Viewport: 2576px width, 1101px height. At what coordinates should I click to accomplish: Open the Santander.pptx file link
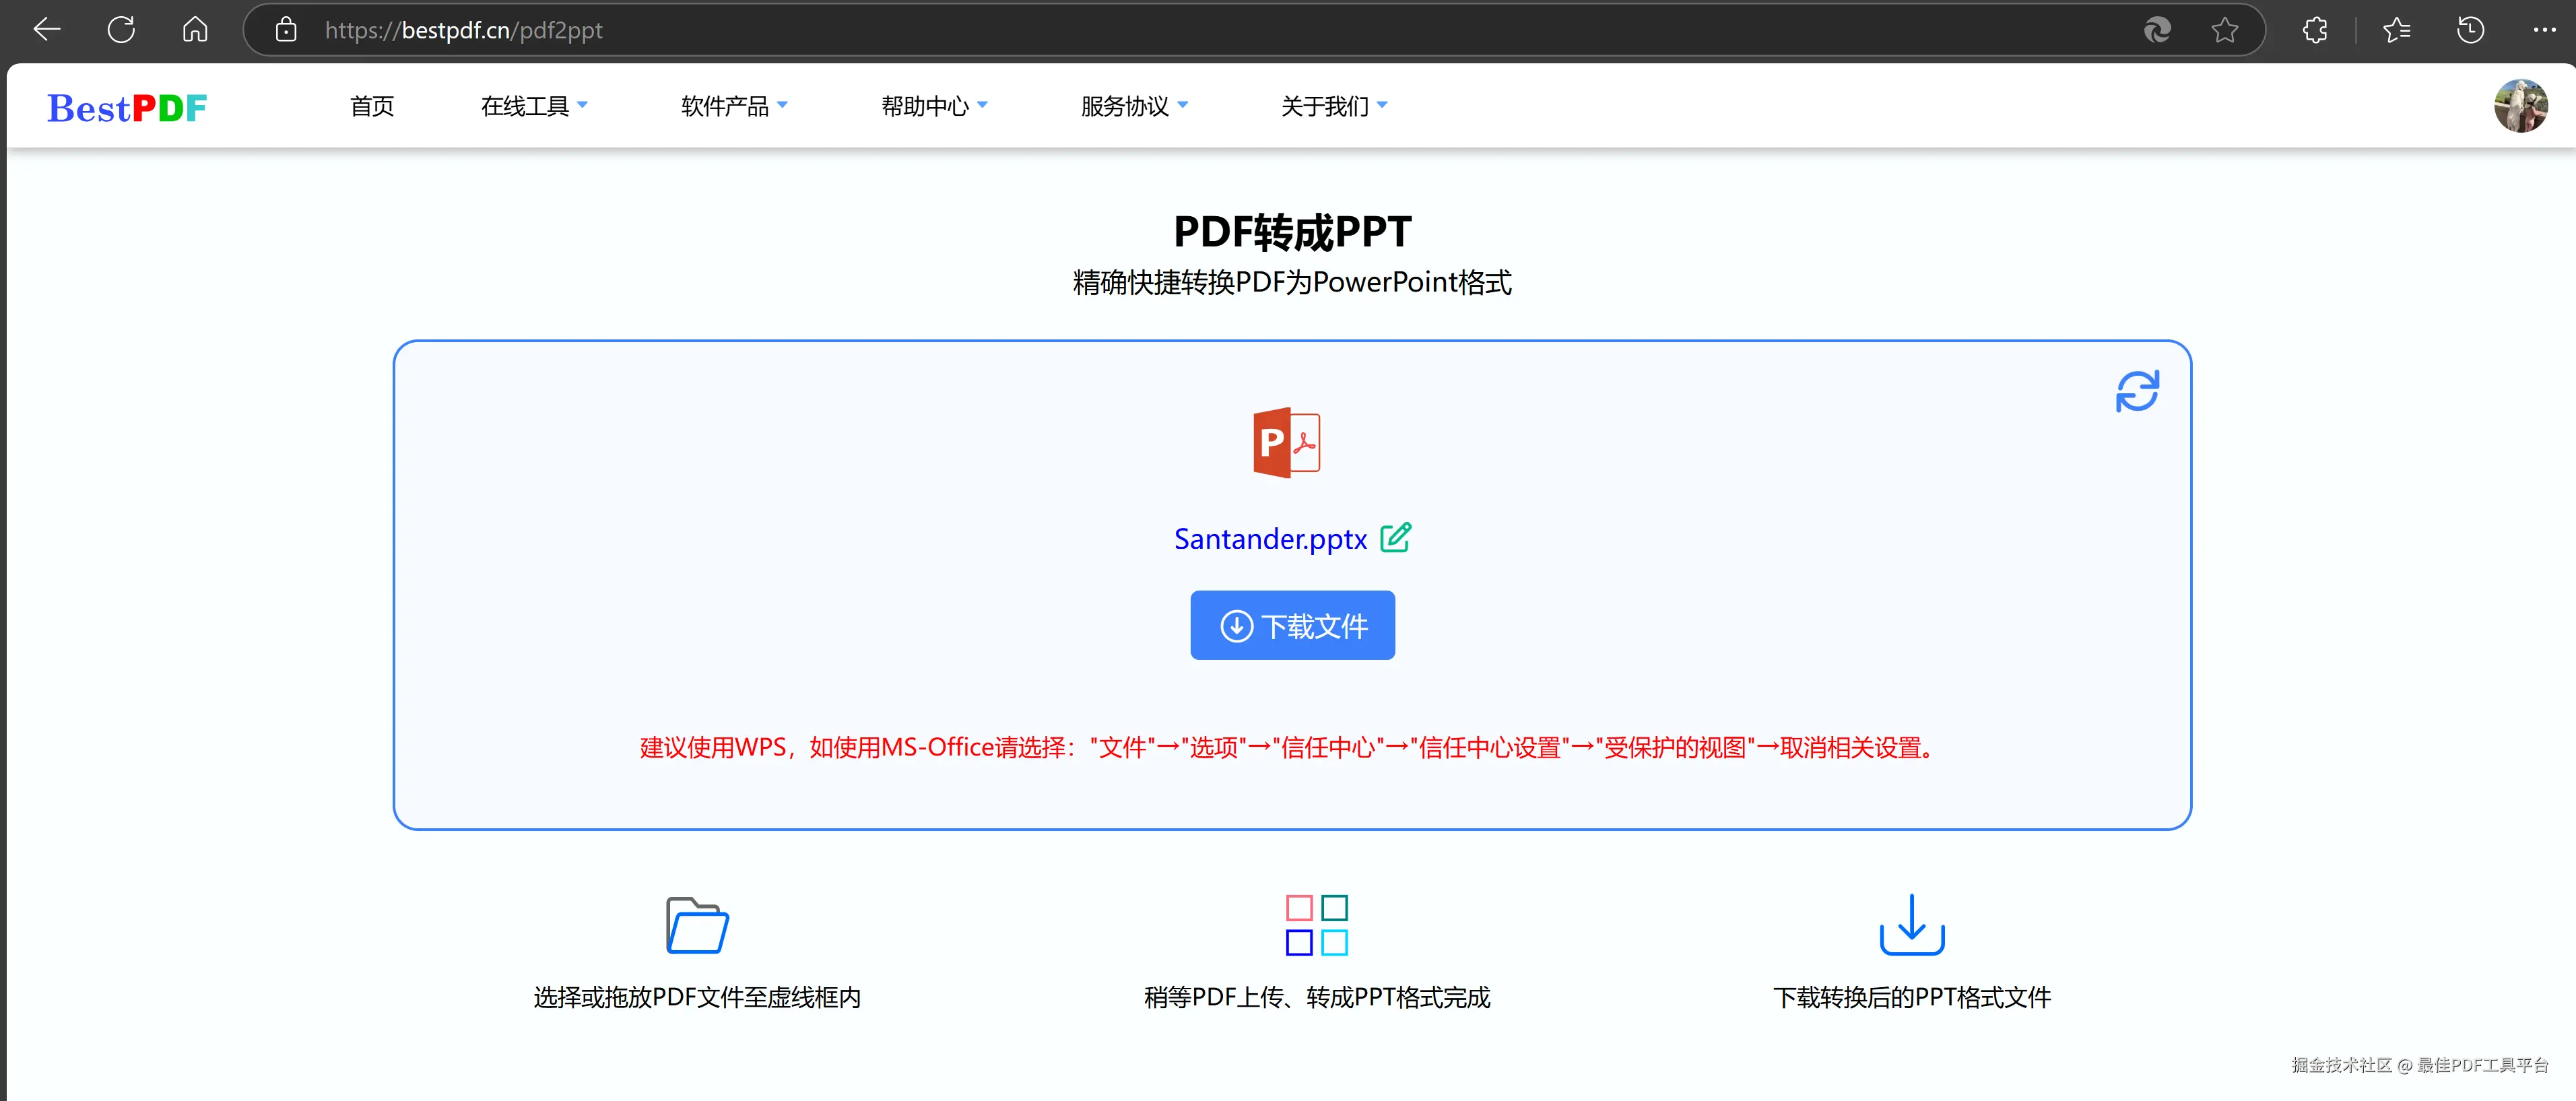point(1269,538)
